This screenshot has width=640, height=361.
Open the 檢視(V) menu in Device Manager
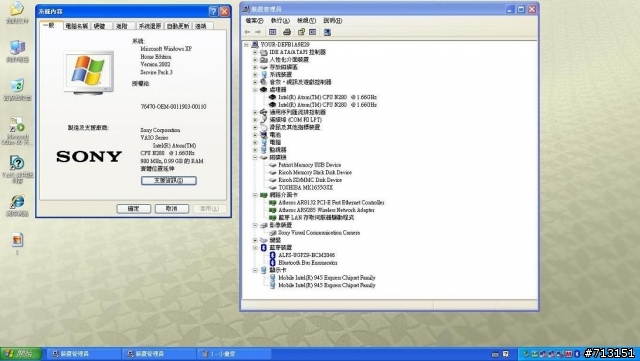click(306, 20)
